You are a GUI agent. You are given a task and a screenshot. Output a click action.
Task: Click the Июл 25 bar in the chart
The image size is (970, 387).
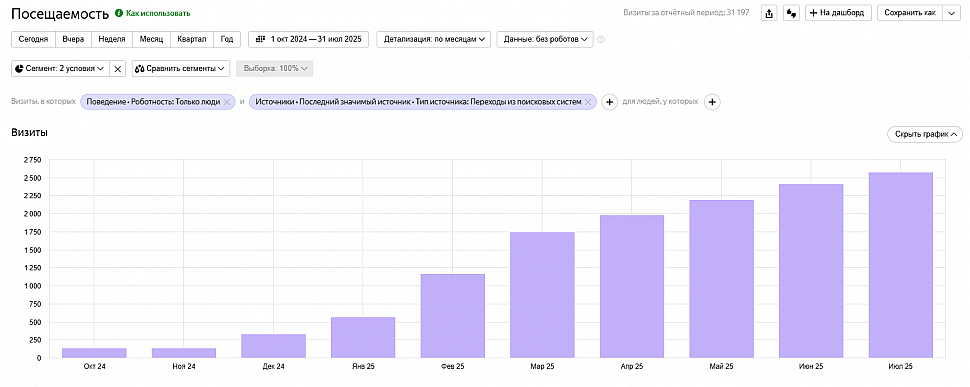[900, 265]
